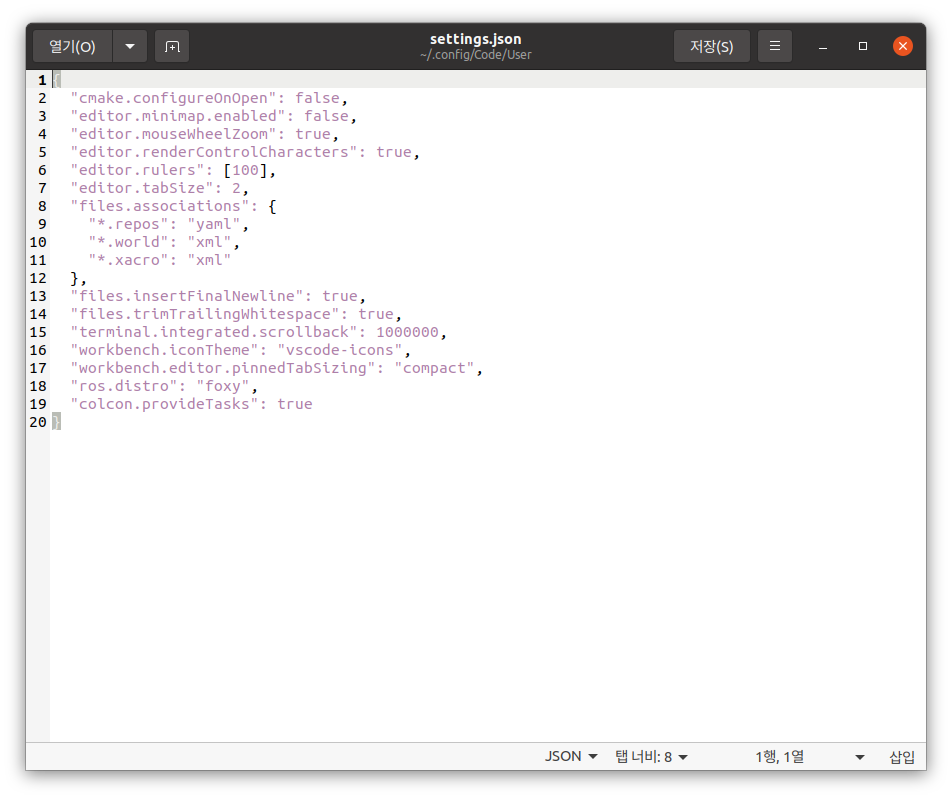Click the "*.xacro" entry
The image size is (952, 799).
tap(128, 260)
